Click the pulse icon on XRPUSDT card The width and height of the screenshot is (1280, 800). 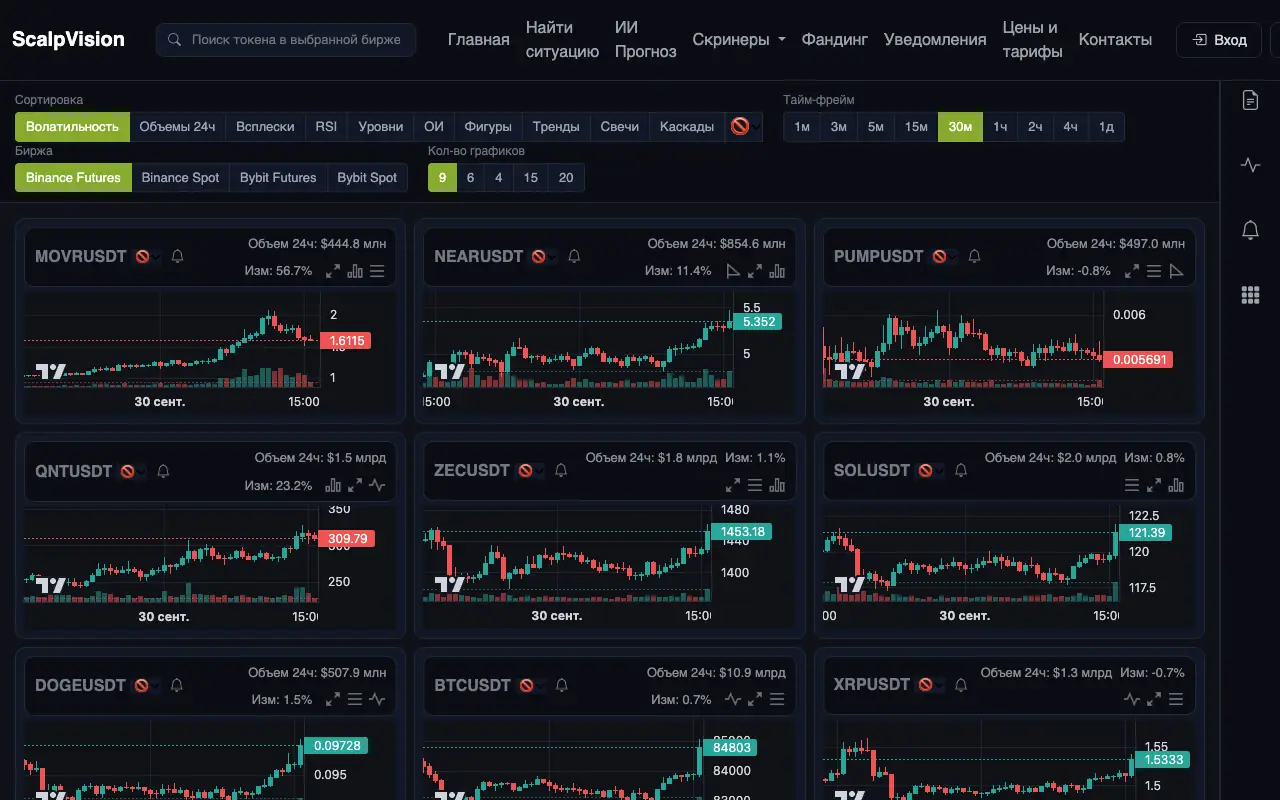click(x=1132, y=699)
